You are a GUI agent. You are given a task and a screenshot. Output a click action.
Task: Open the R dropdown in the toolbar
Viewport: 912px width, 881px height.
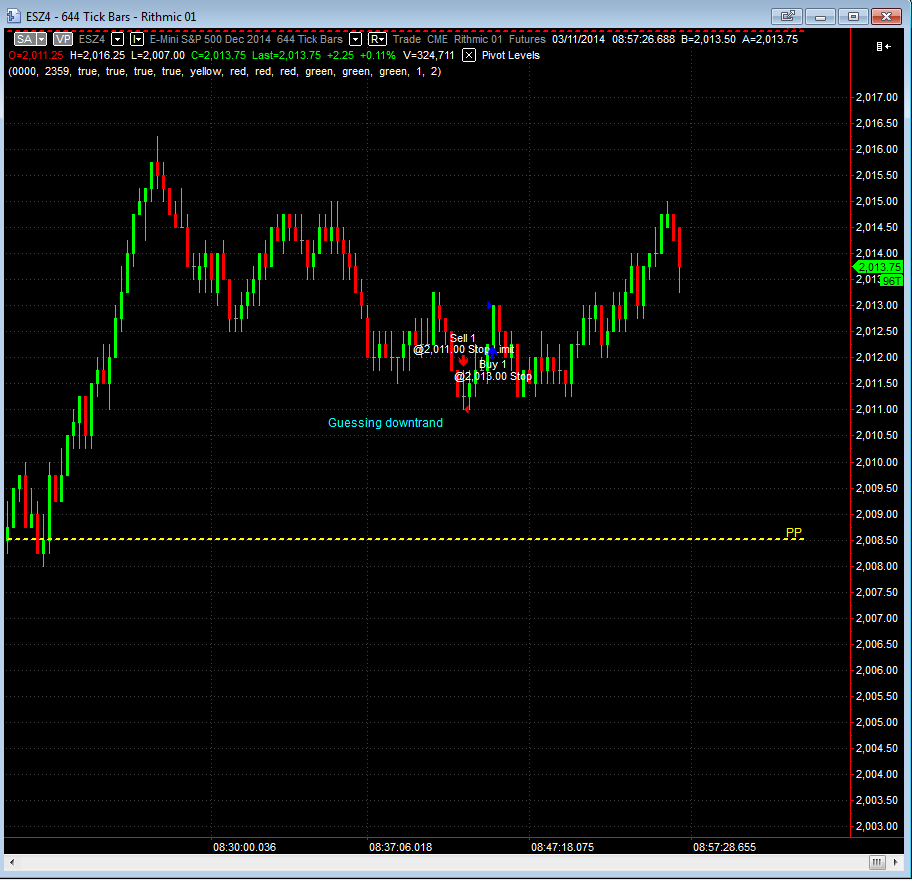pos(377,39)
